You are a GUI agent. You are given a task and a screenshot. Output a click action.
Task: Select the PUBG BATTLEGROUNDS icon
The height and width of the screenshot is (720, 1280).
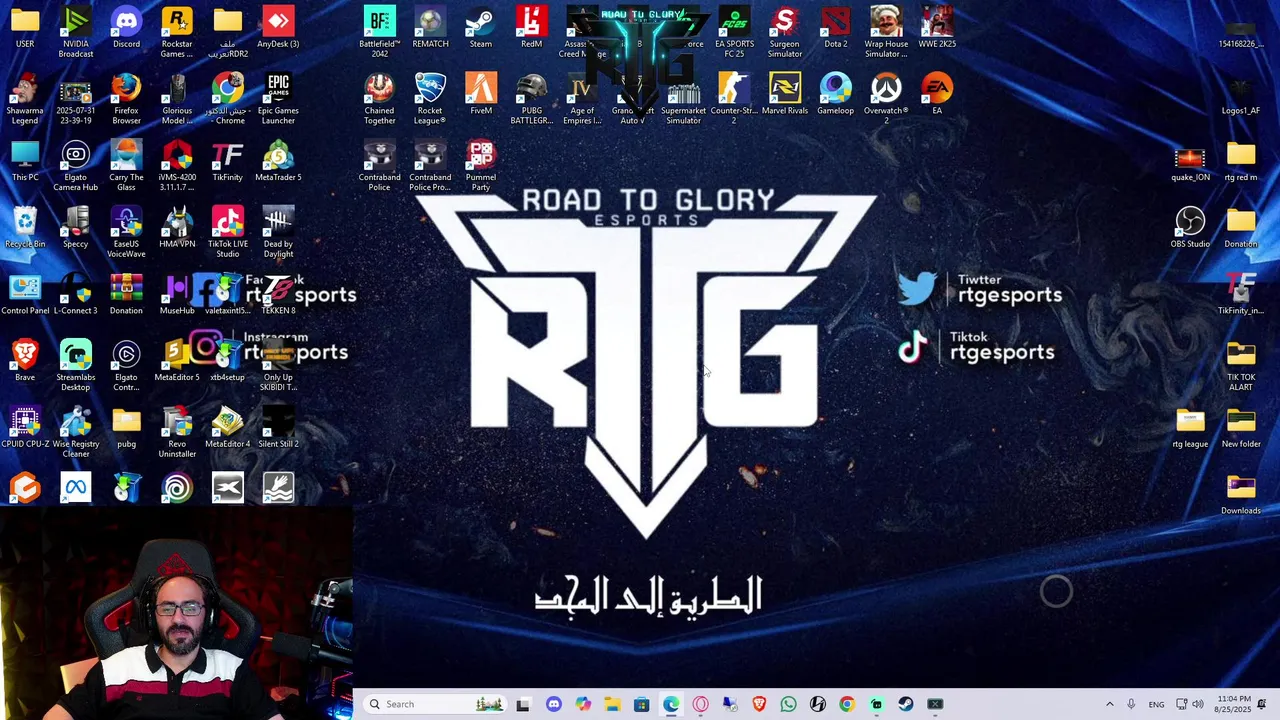(x=531, y=98)
